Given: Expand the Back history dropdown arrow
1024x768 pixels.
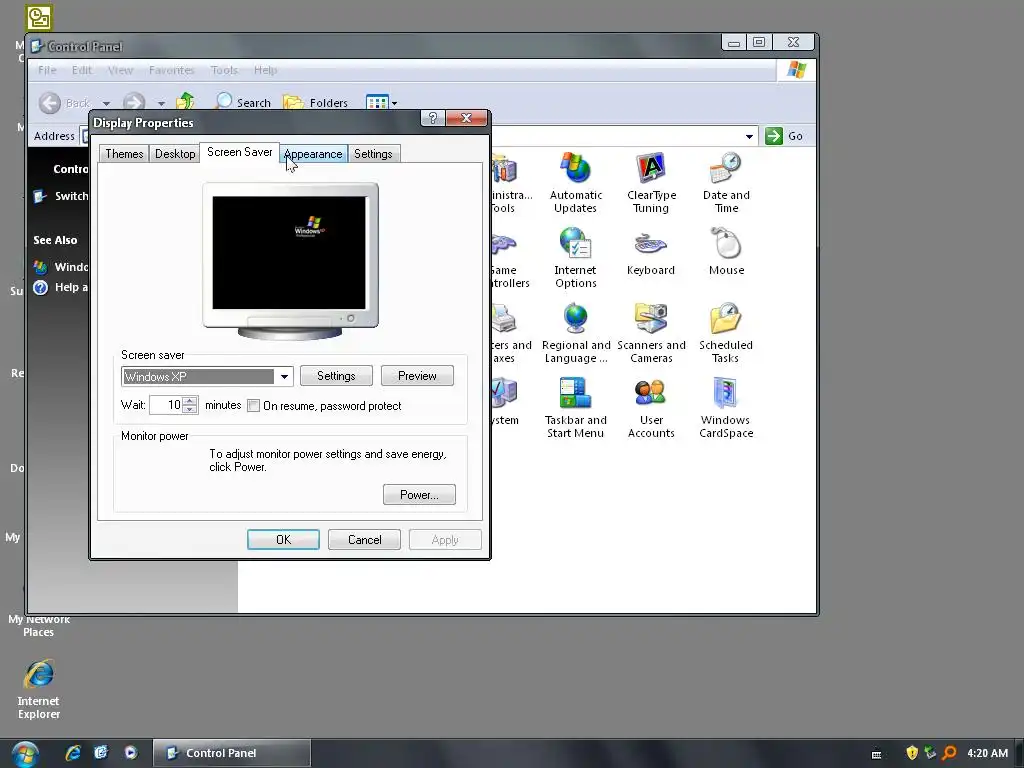Looking at the screenshot, I should coord(106,104).
